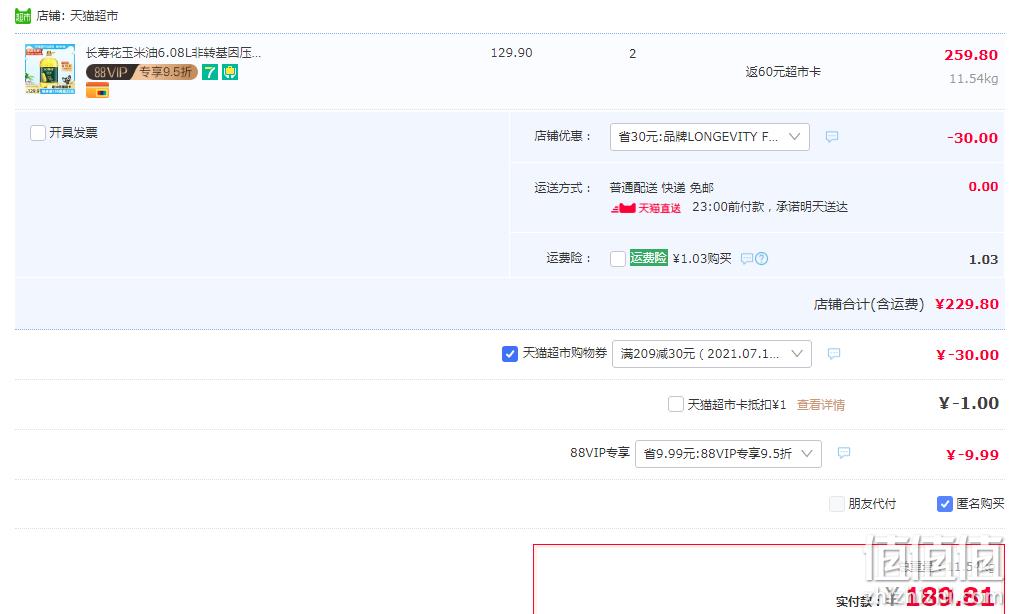The width and height of the screenshot is (1013, 614).
Task: Click the question mark help icon for 运费险
Action: (x=762, y=259)
